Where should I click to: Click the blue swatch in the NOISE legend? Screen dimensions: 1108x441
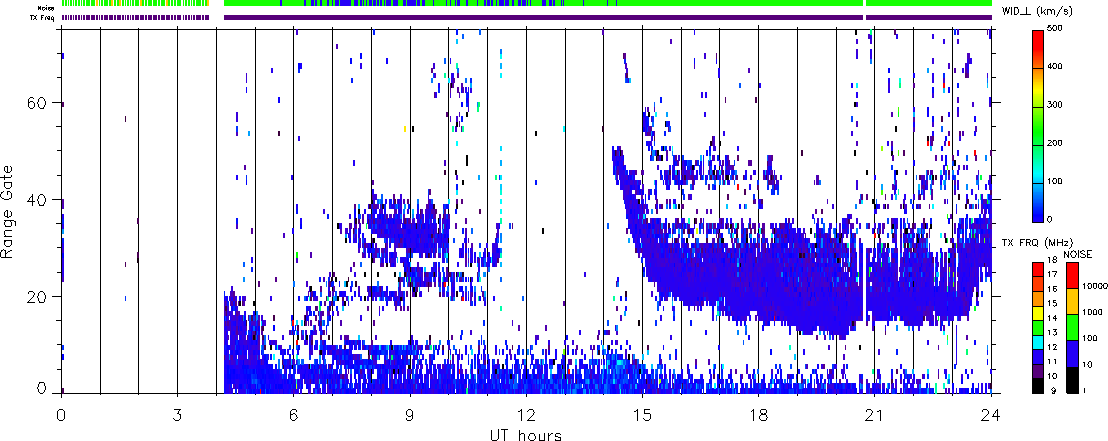click(x=1073, y=353)
